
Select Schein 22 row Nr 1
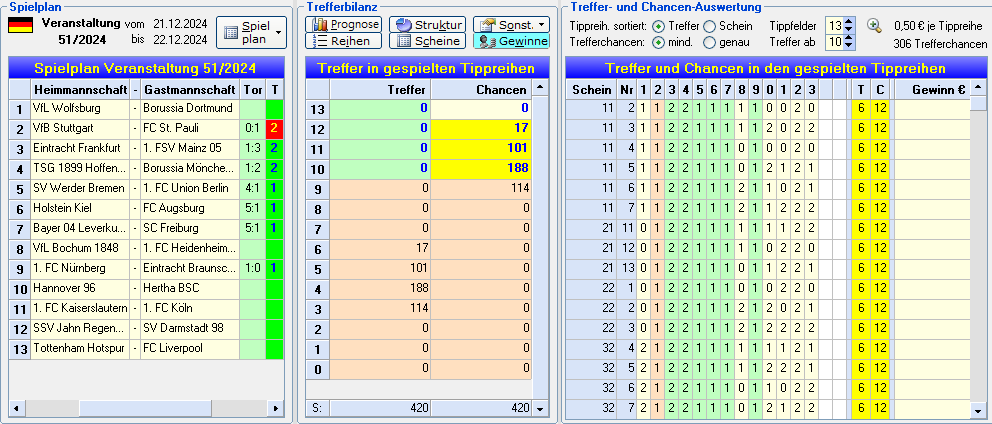[767, 288]
